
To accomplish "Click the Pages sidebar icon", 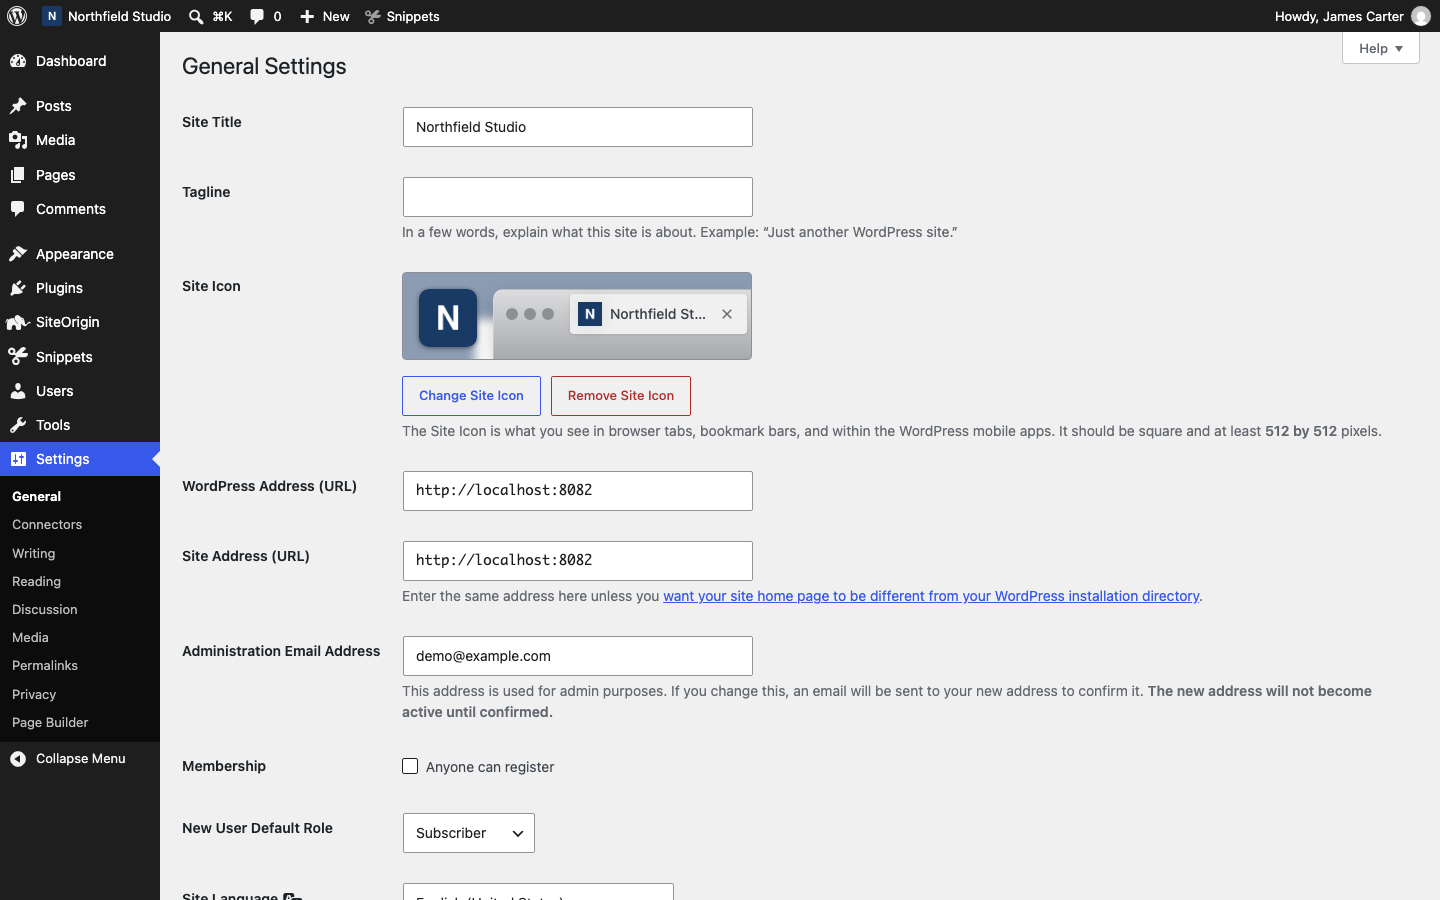I will [x=18, y=175].
